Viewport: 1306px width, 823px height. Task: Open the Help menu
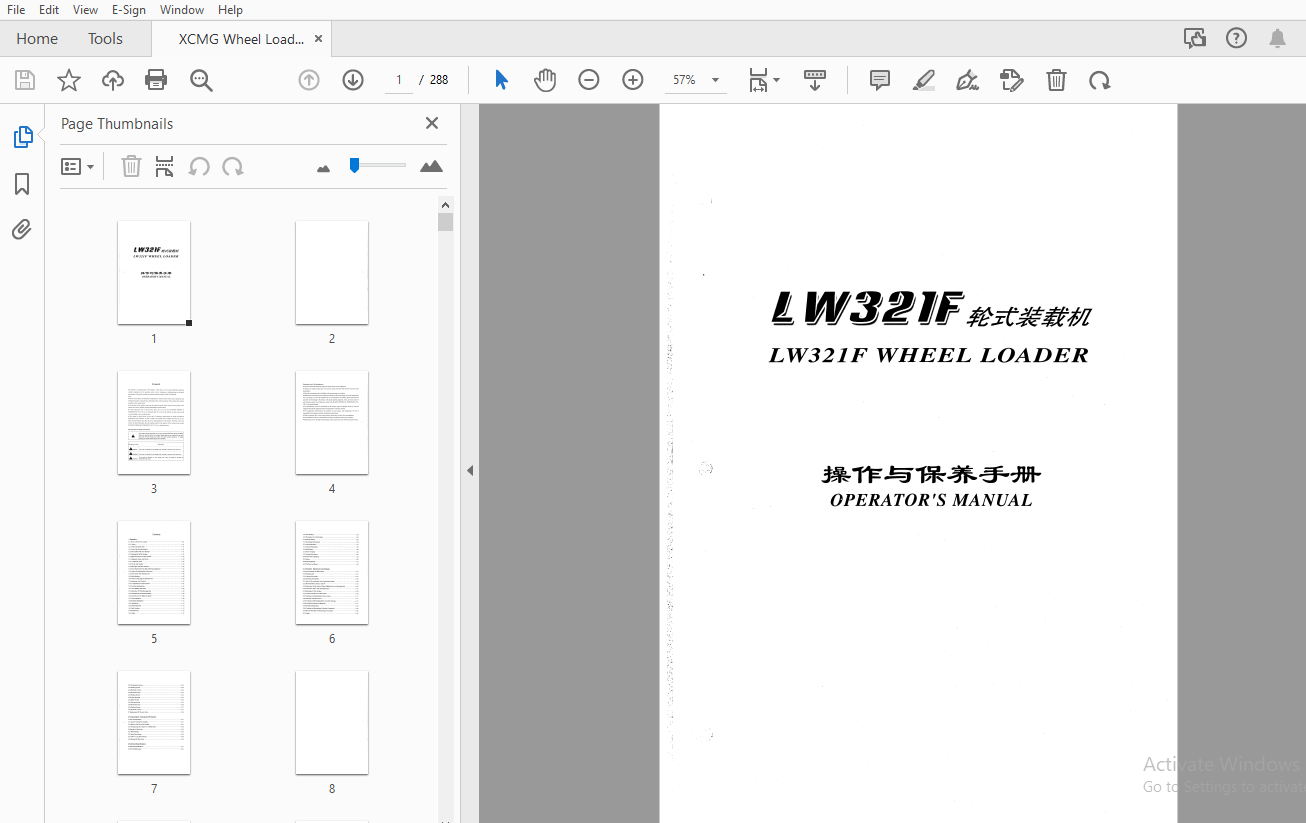coord(230,9)
